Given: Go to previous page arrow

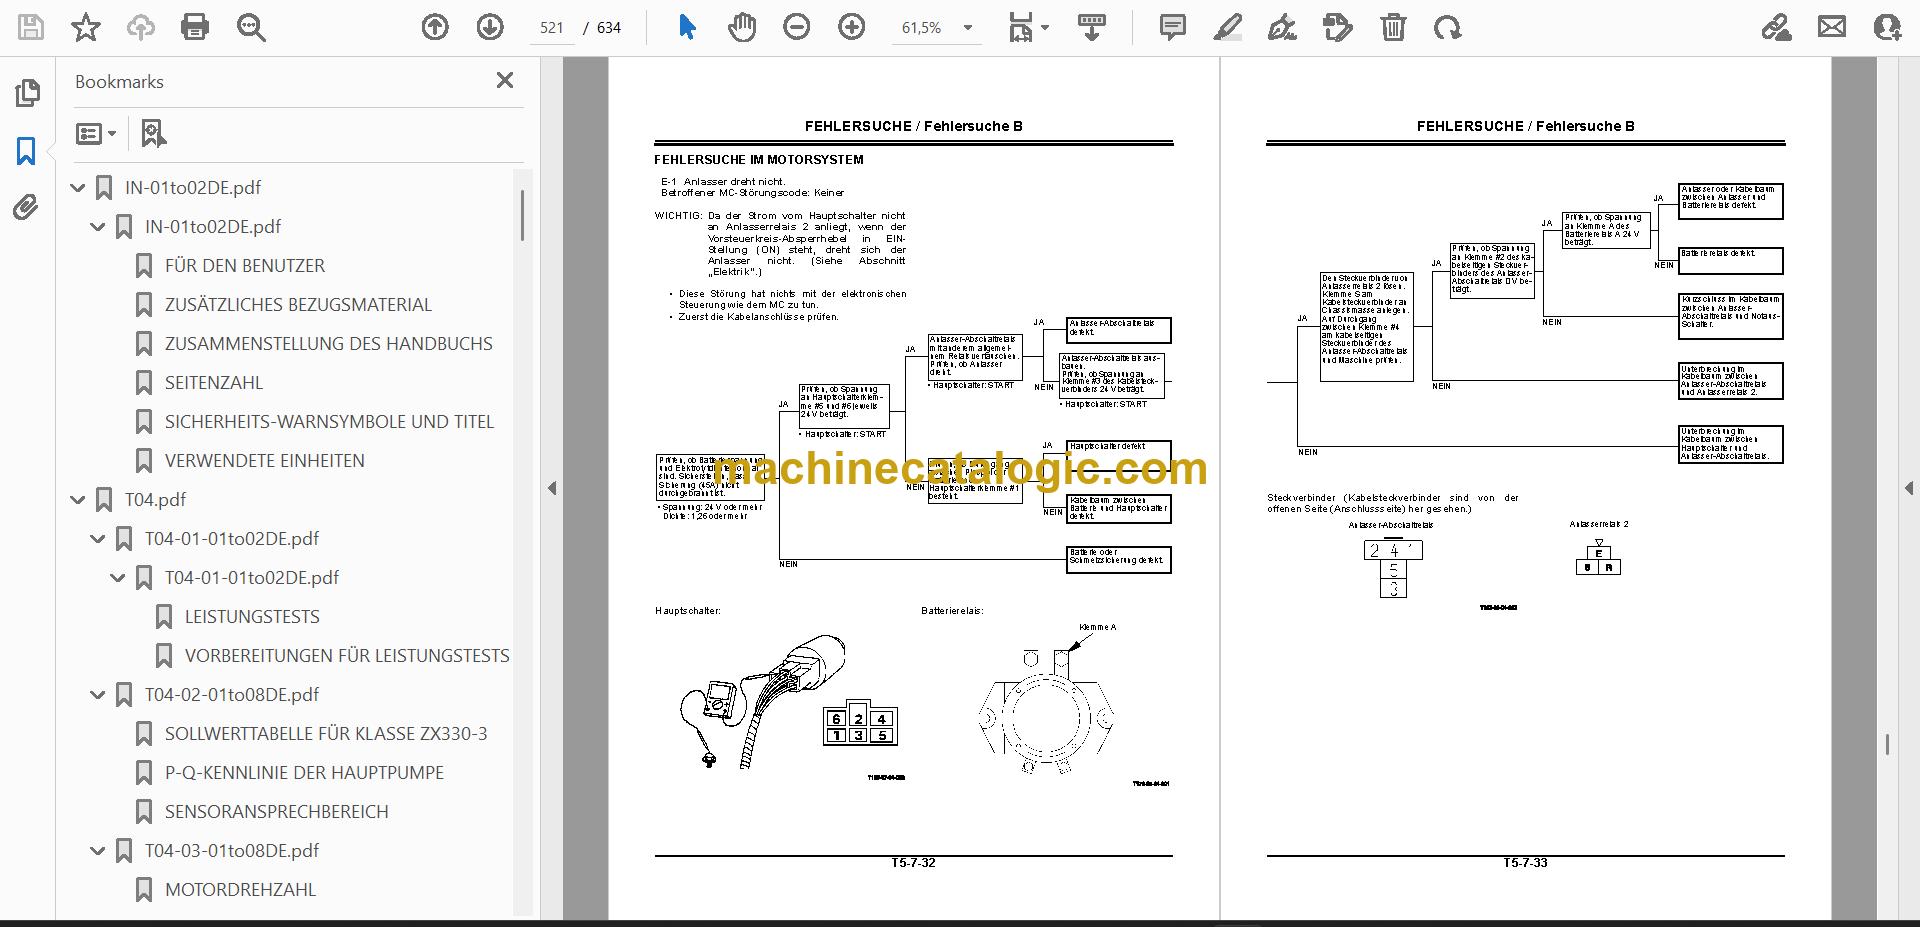Looking at the screenshot, I should tap(435, 27).
